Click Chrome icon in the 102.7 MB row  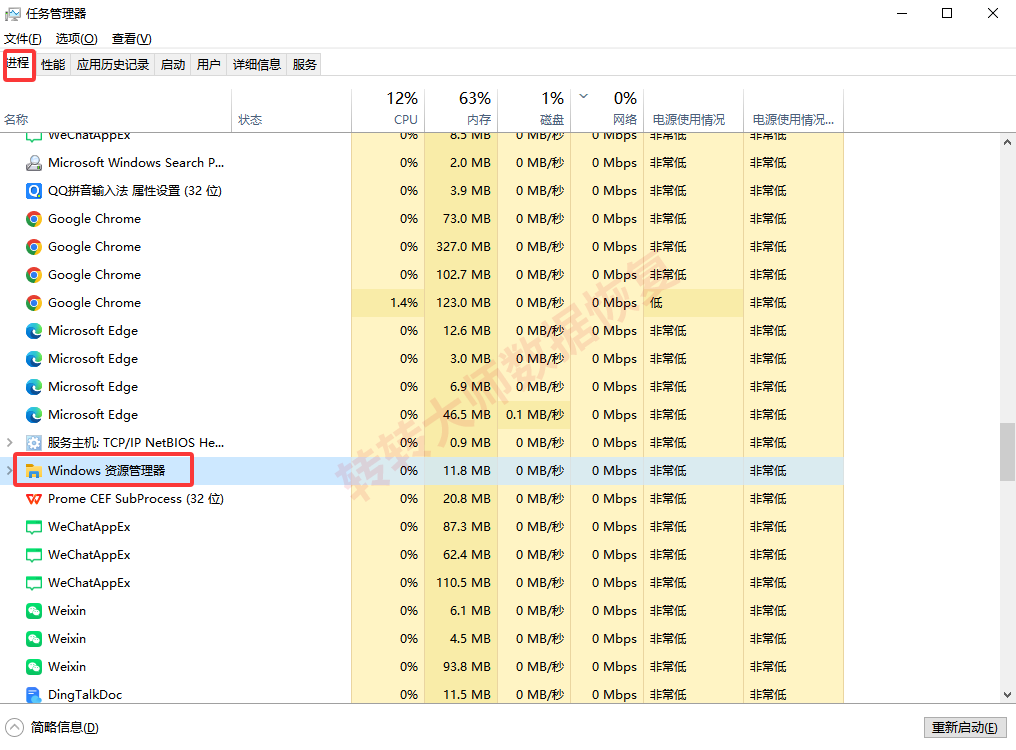point(34,275)
